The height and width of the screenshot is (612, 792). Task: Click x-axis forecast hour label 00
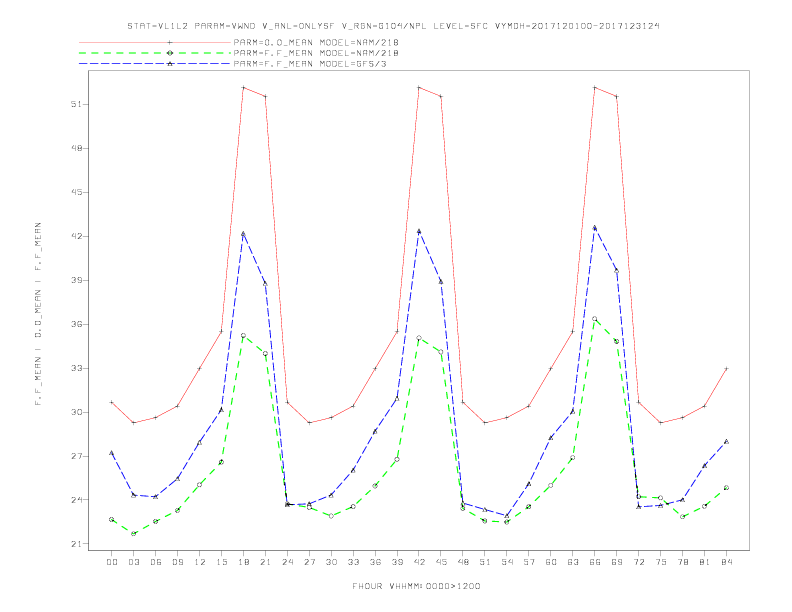click(112, 562)
